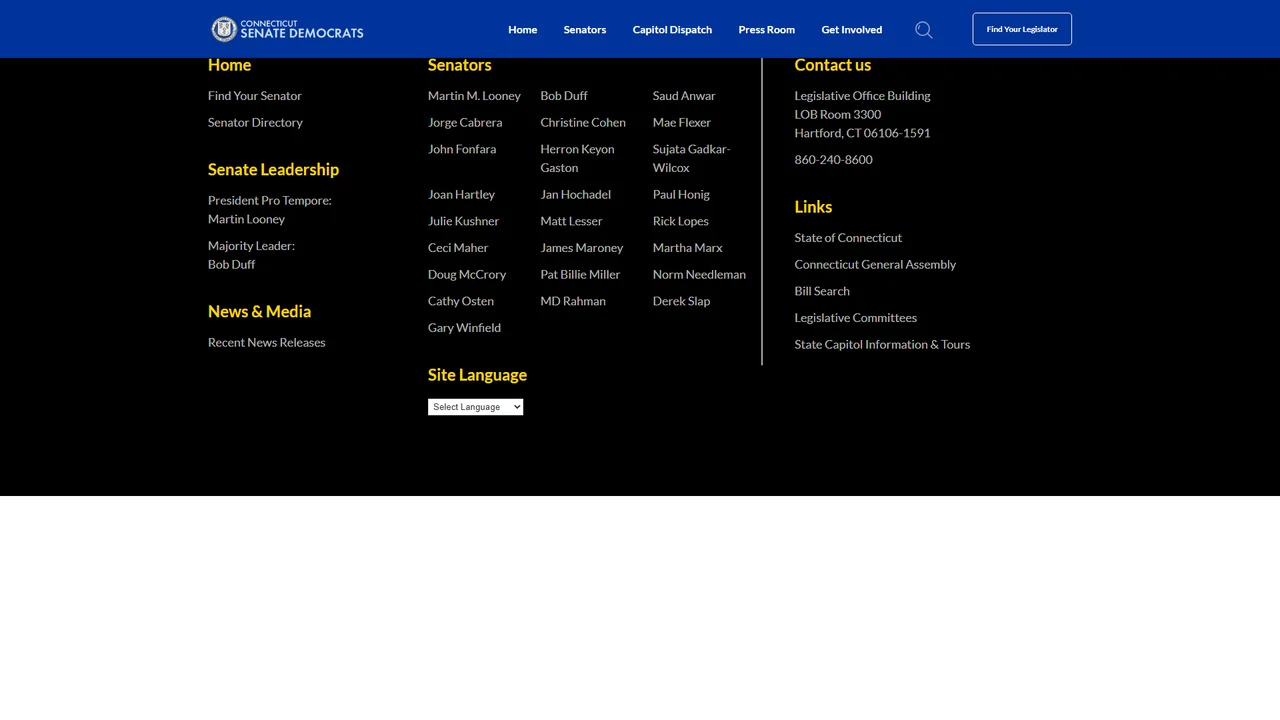Visit the Senator Directory link
This screenshot has height=720, width=1280.
(255, 122)
